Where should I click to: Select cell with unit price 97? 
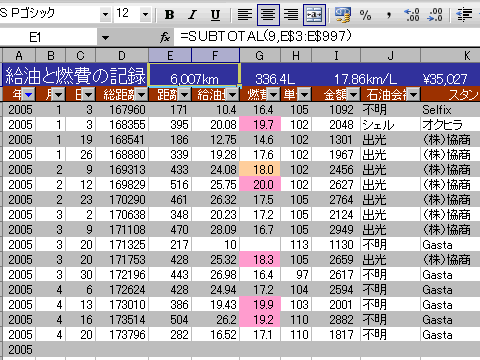pos(296,275)
